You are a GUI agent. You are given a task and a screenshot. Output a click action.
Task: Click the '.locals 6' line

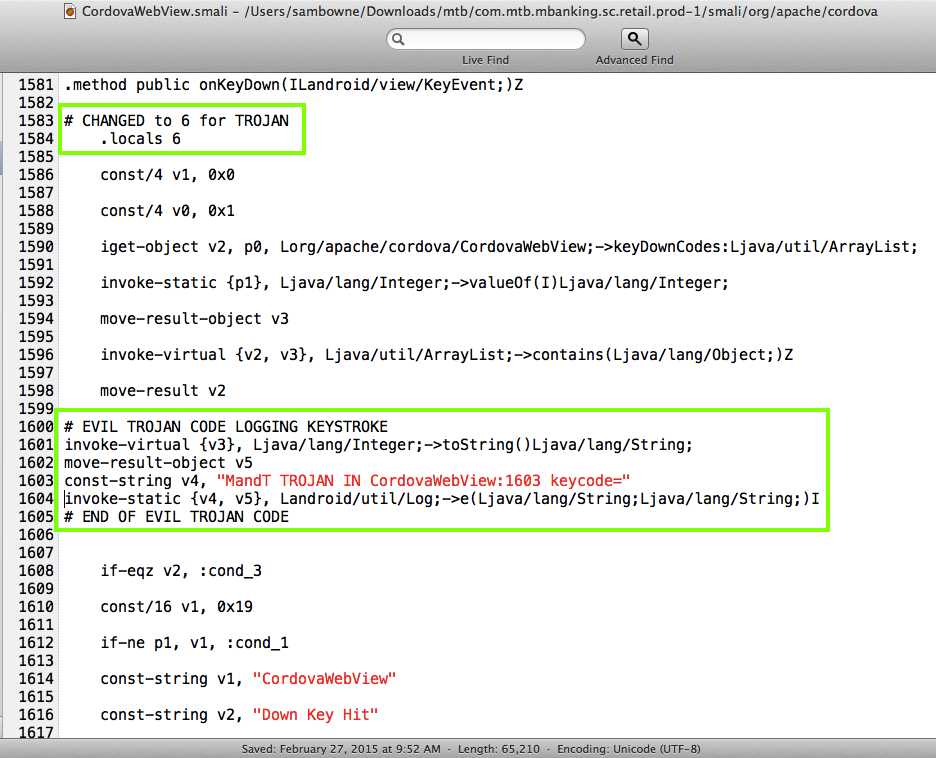click(140, 139)
